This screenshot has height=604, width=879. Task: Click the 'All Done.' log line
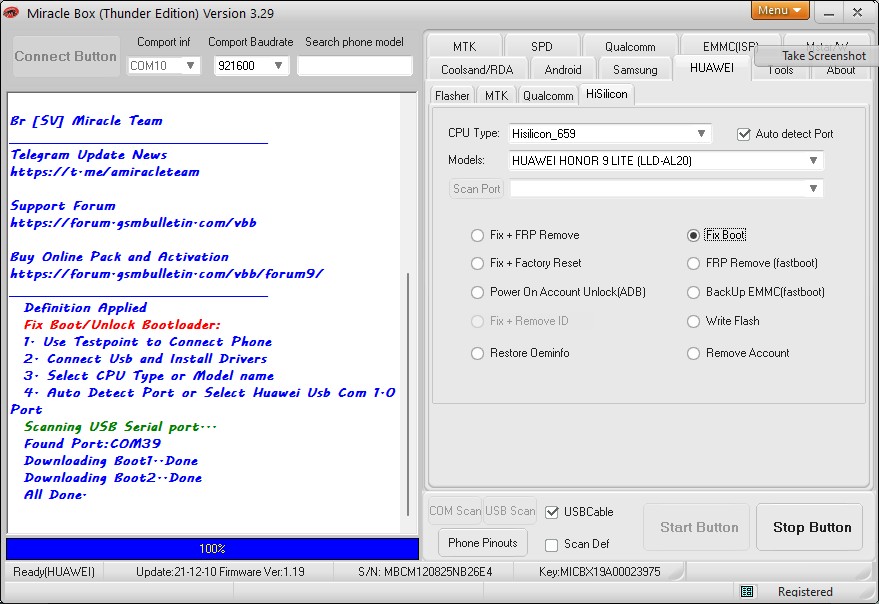click(x=55, y=495)
